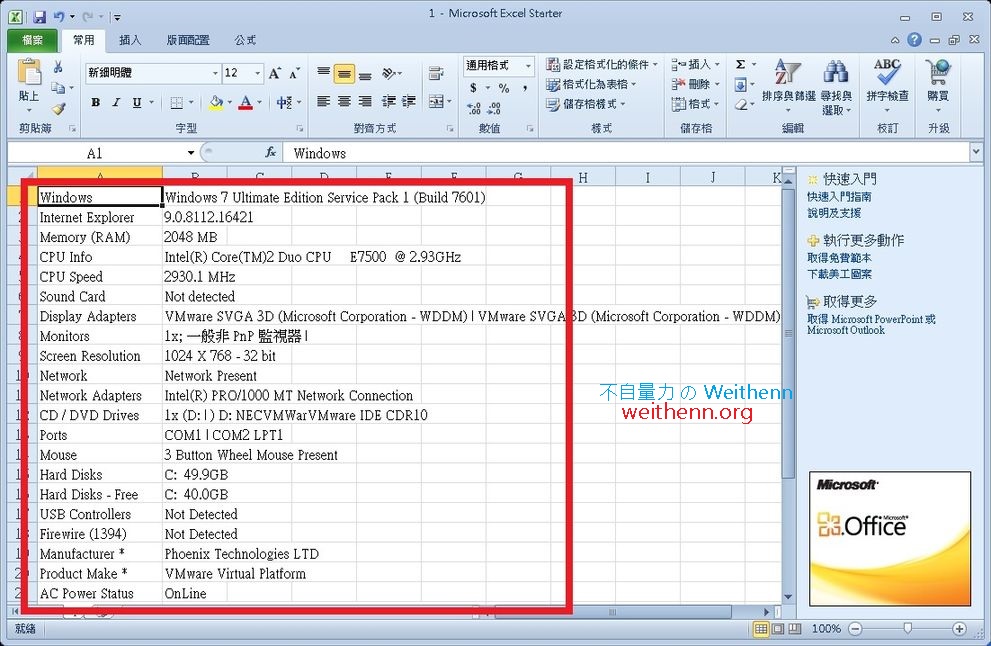Open the font color dropdown arrow

coord(259,102)
